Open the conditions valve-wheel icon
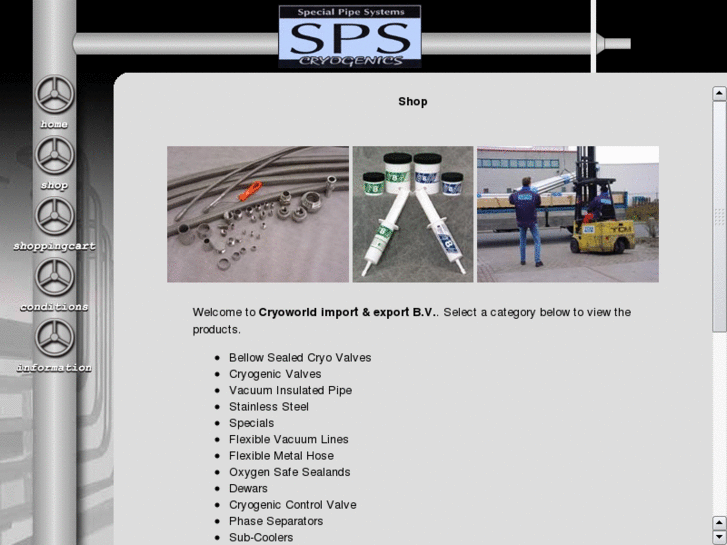The image size is (727, 545). click(x=54, y=277)
